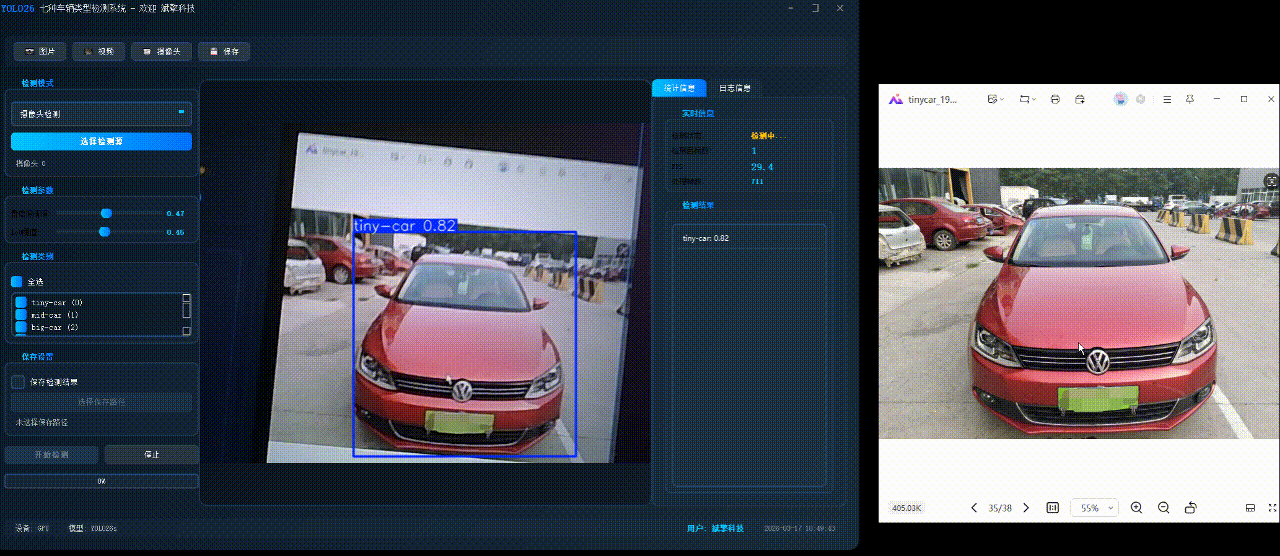Click the 开始检测 start button
Image resolution: width=1280 pixels, height=556 pixels.
pyautogui.click(x=51, y=454)
